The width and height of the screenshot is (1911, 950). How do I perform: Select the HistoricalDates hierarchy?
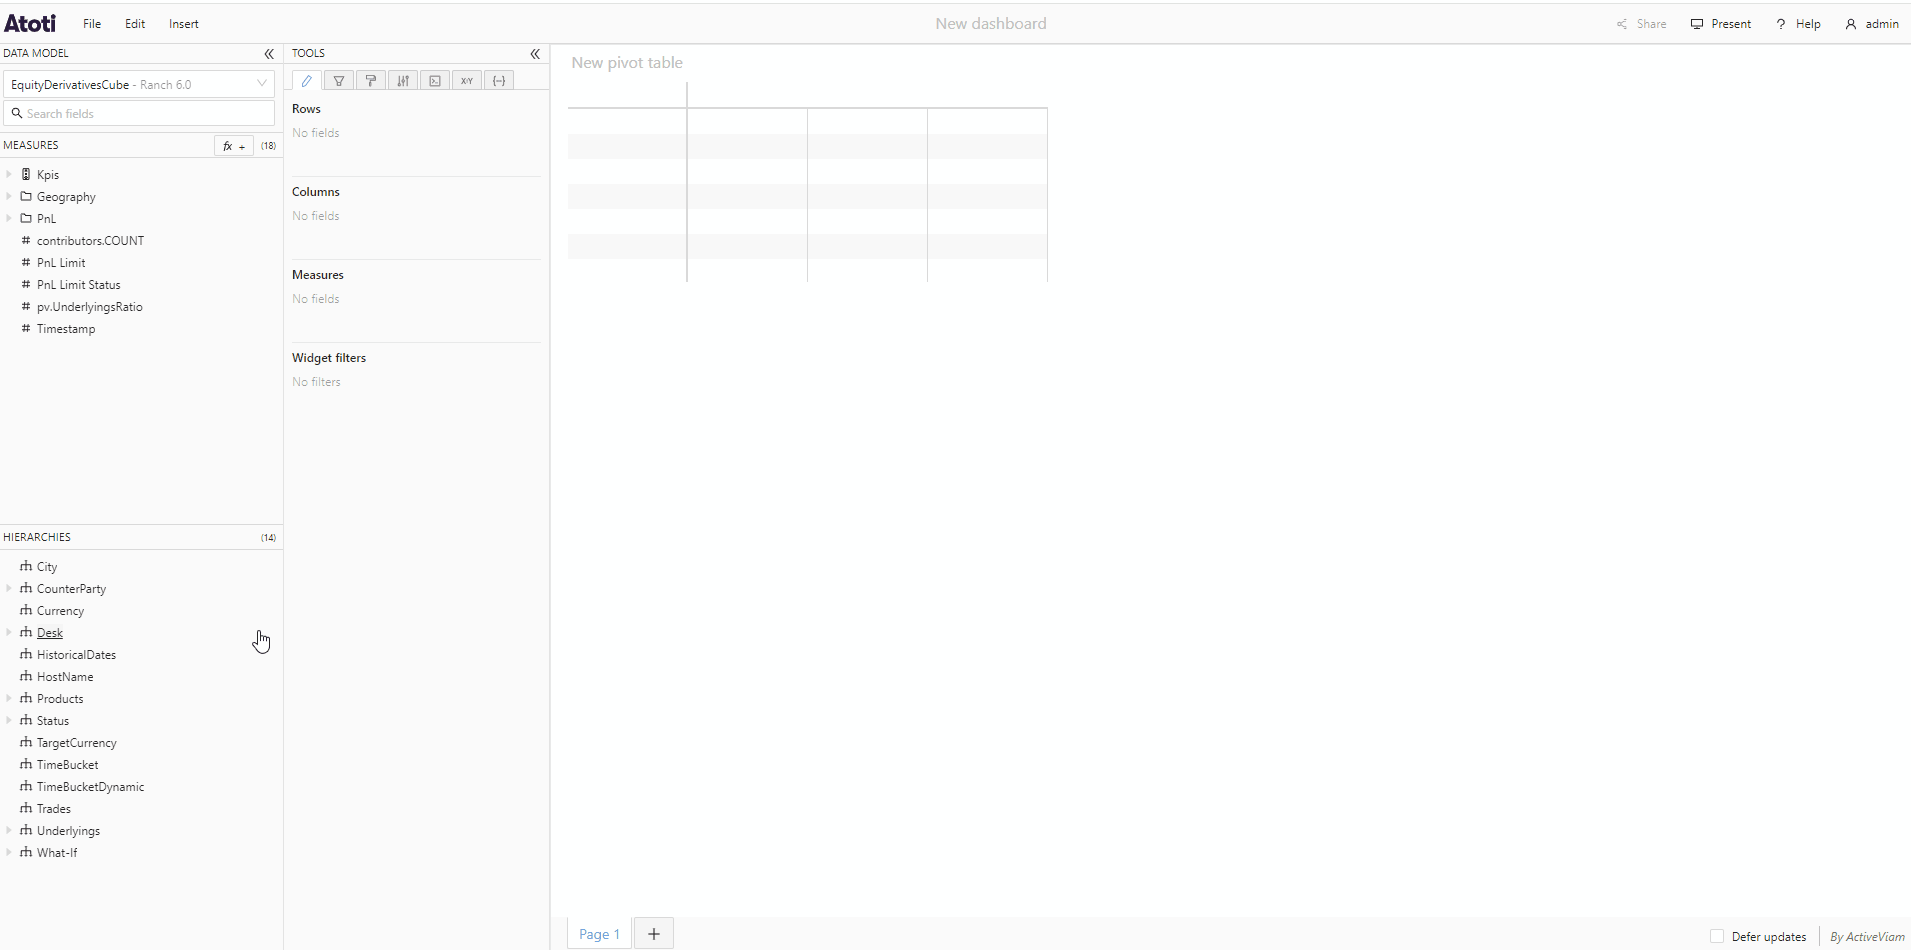(76, 655)
